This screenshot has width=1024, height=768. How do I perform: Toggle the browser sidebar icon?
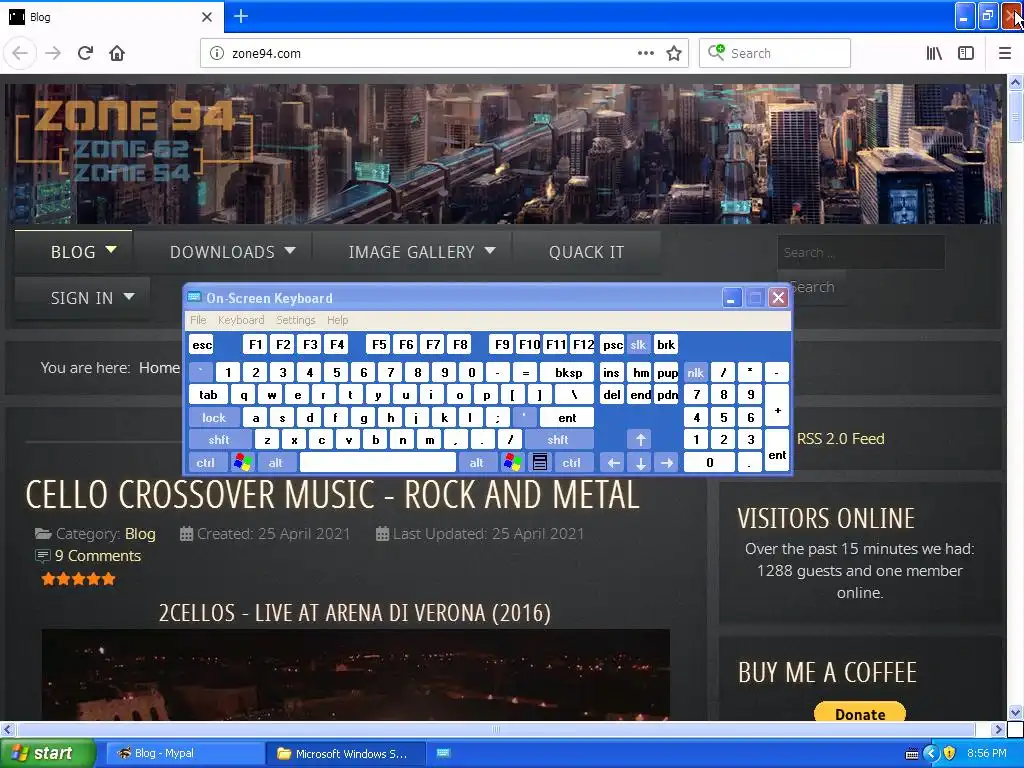[966, 53]
